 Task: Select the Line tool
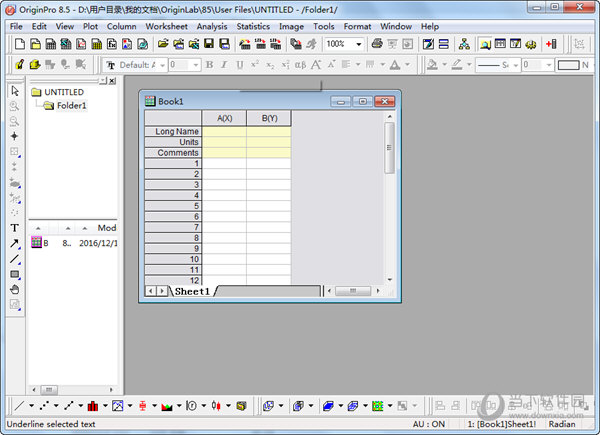click(15, 259)
